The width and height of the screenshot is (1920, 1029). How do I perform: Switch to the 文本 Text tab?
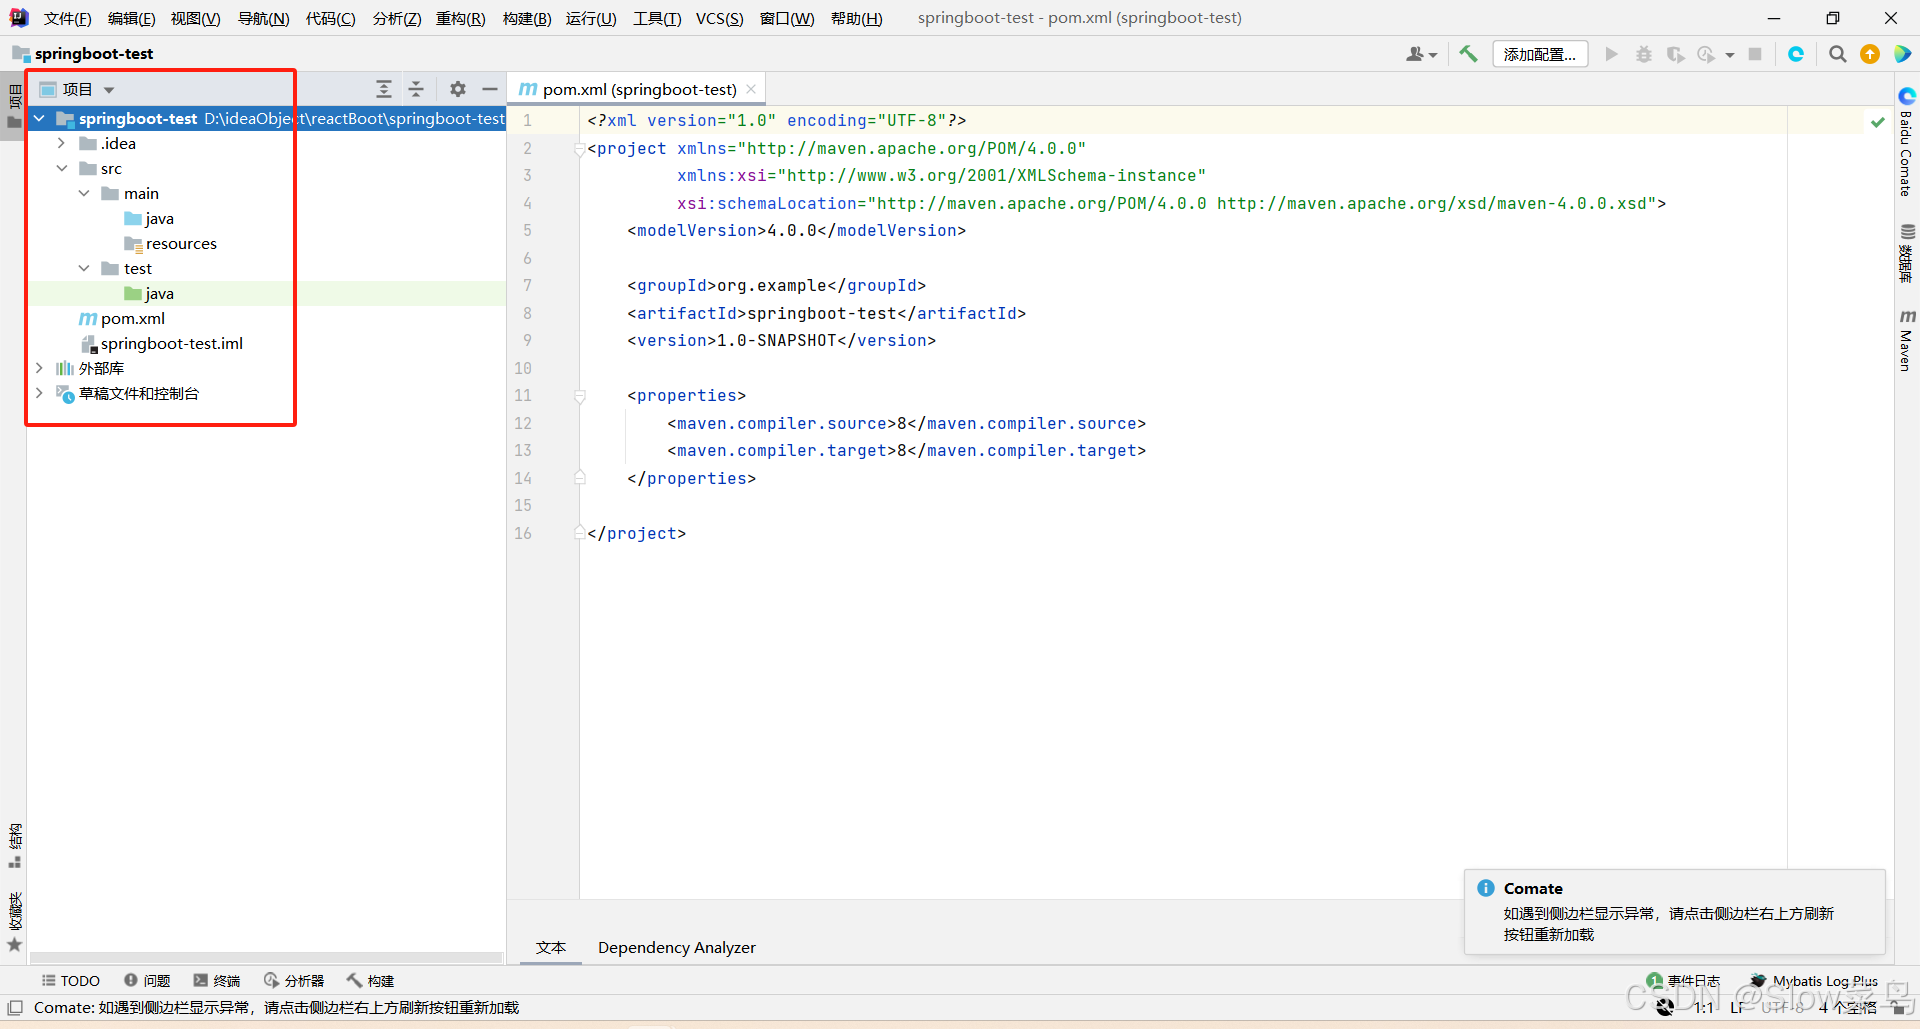tap(551, 947)
